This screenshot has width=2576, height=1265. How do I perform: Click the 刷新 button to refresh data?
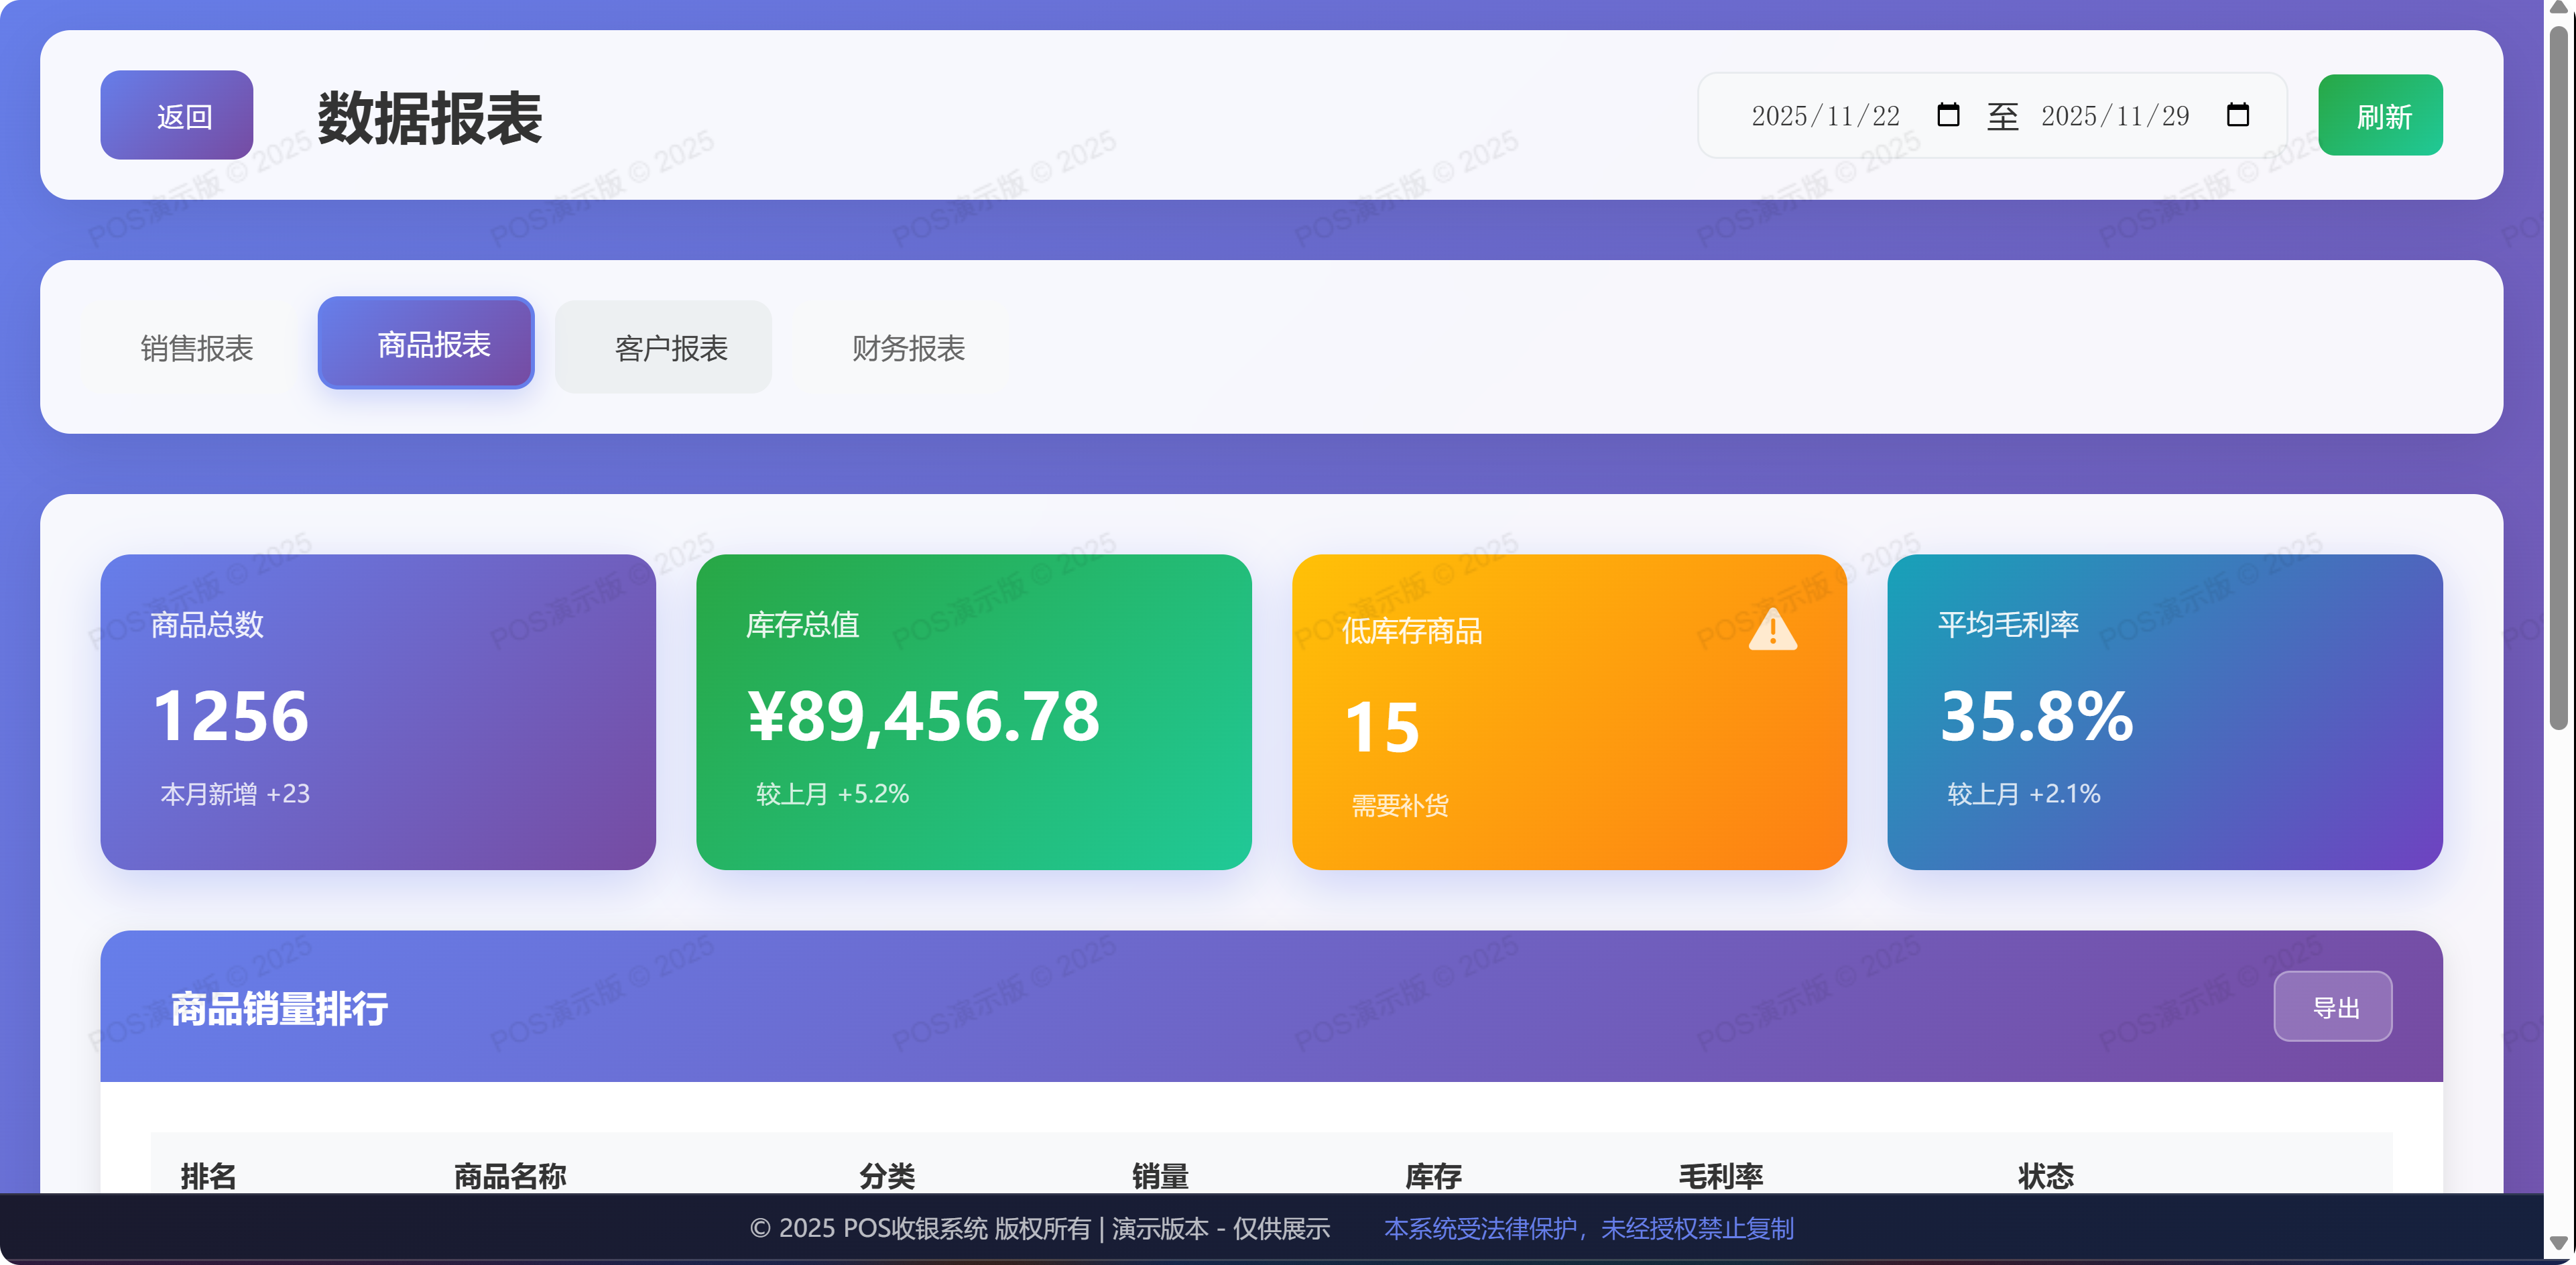point(2380,115)
